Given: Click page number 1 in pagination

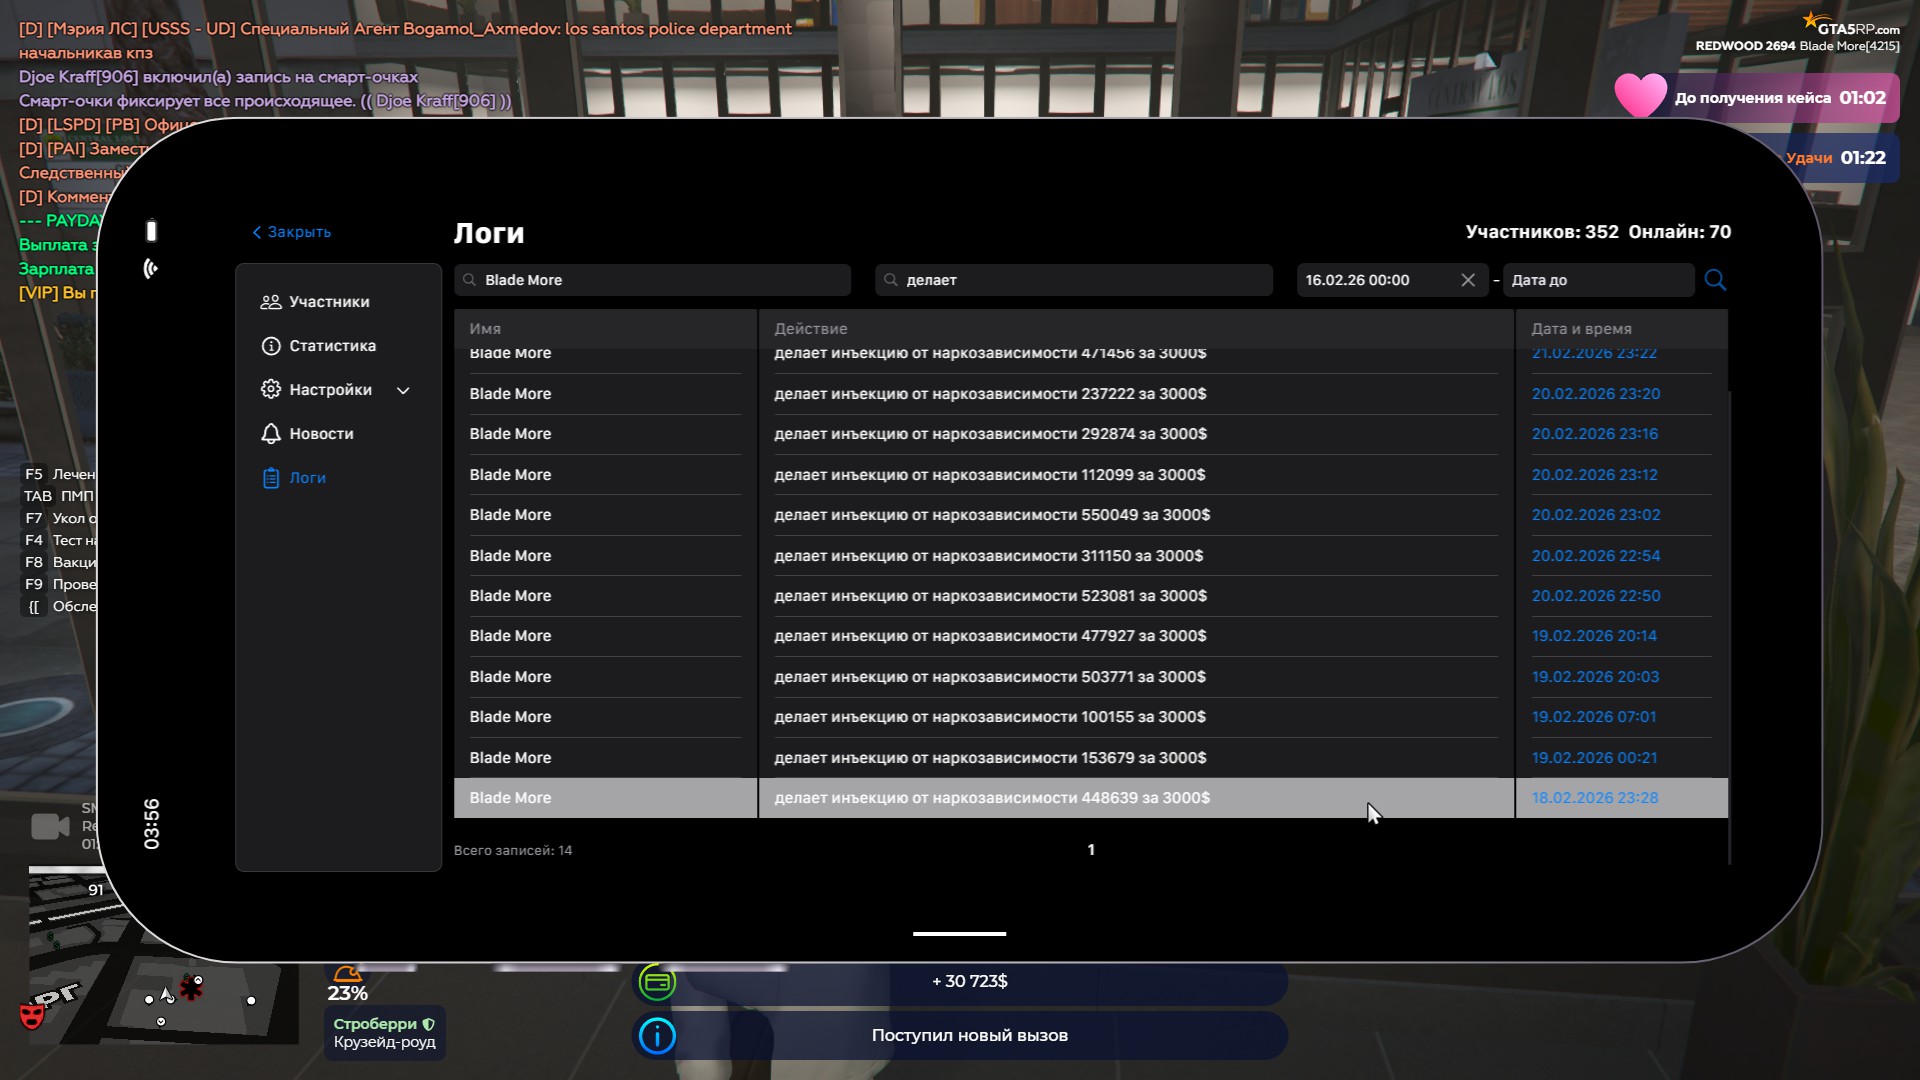Looking at the screenshot, I should point(1091,850).
